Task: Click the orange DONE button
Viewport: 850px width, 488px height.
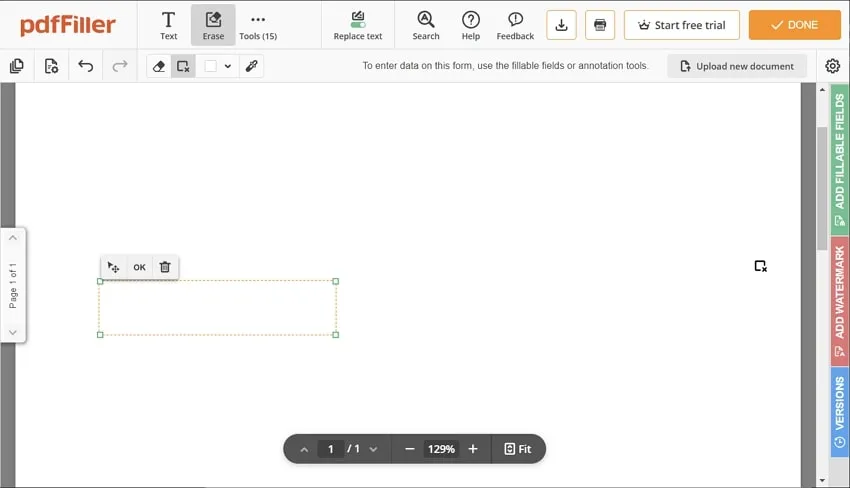Action: [x=794, y=25]
